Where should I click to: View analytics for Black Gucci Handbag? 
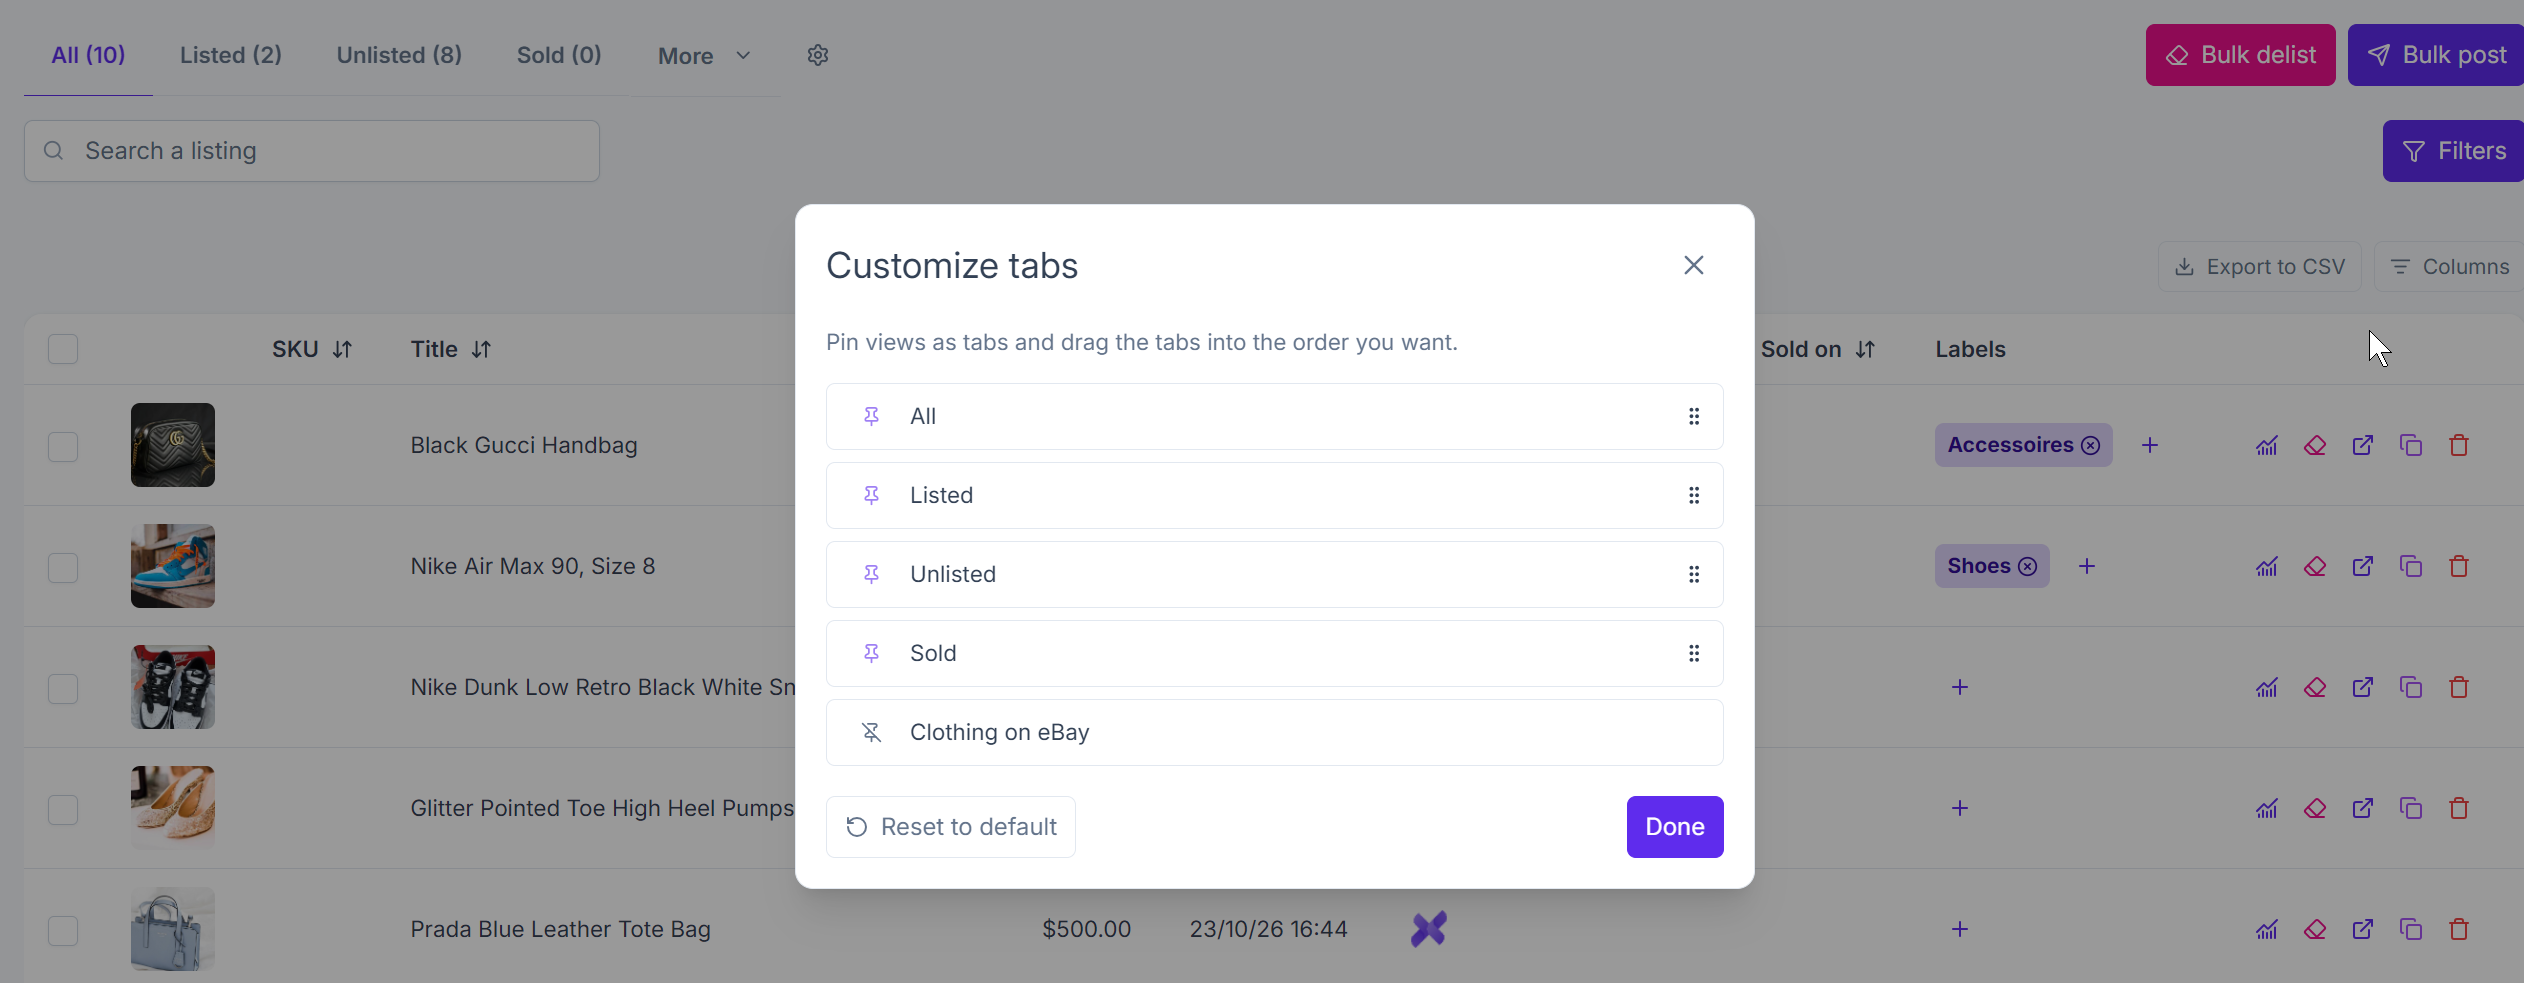[2267, 445]
